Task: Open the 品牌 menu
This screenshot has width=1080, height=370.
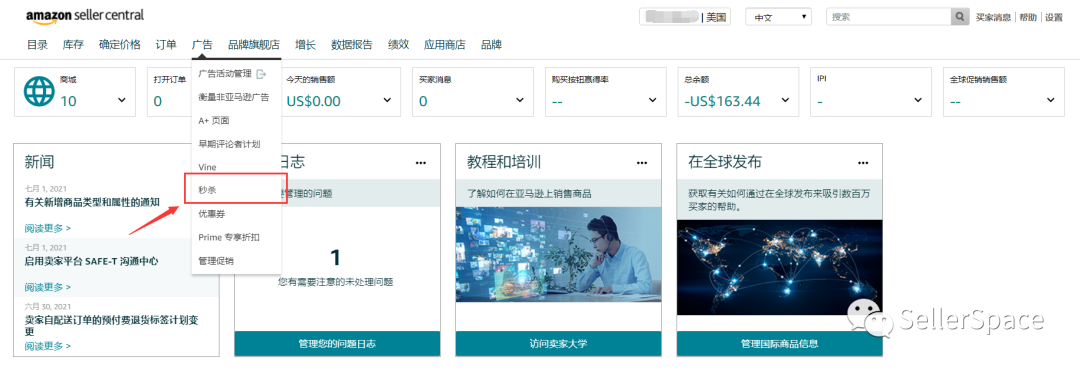Action: [491, 45]
